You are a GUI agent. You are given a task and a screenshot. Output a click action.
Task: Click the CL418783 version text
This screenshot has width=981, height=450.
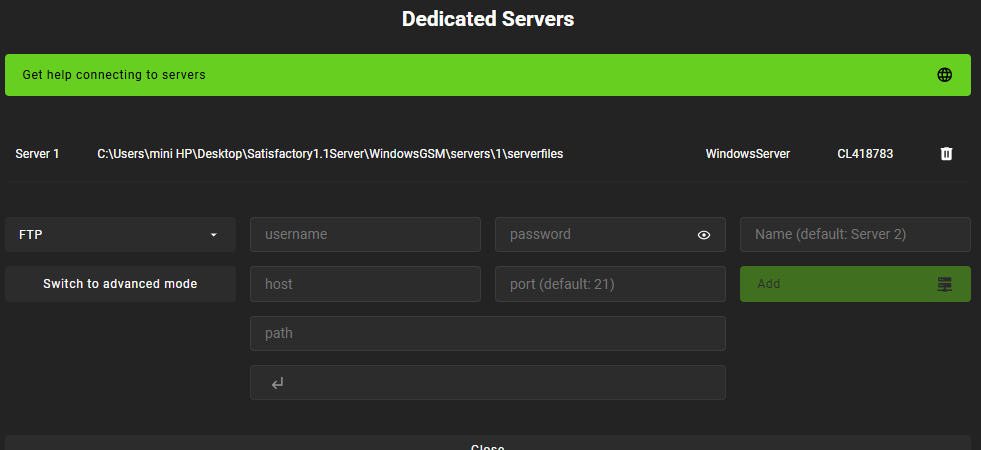coord(865,154)
